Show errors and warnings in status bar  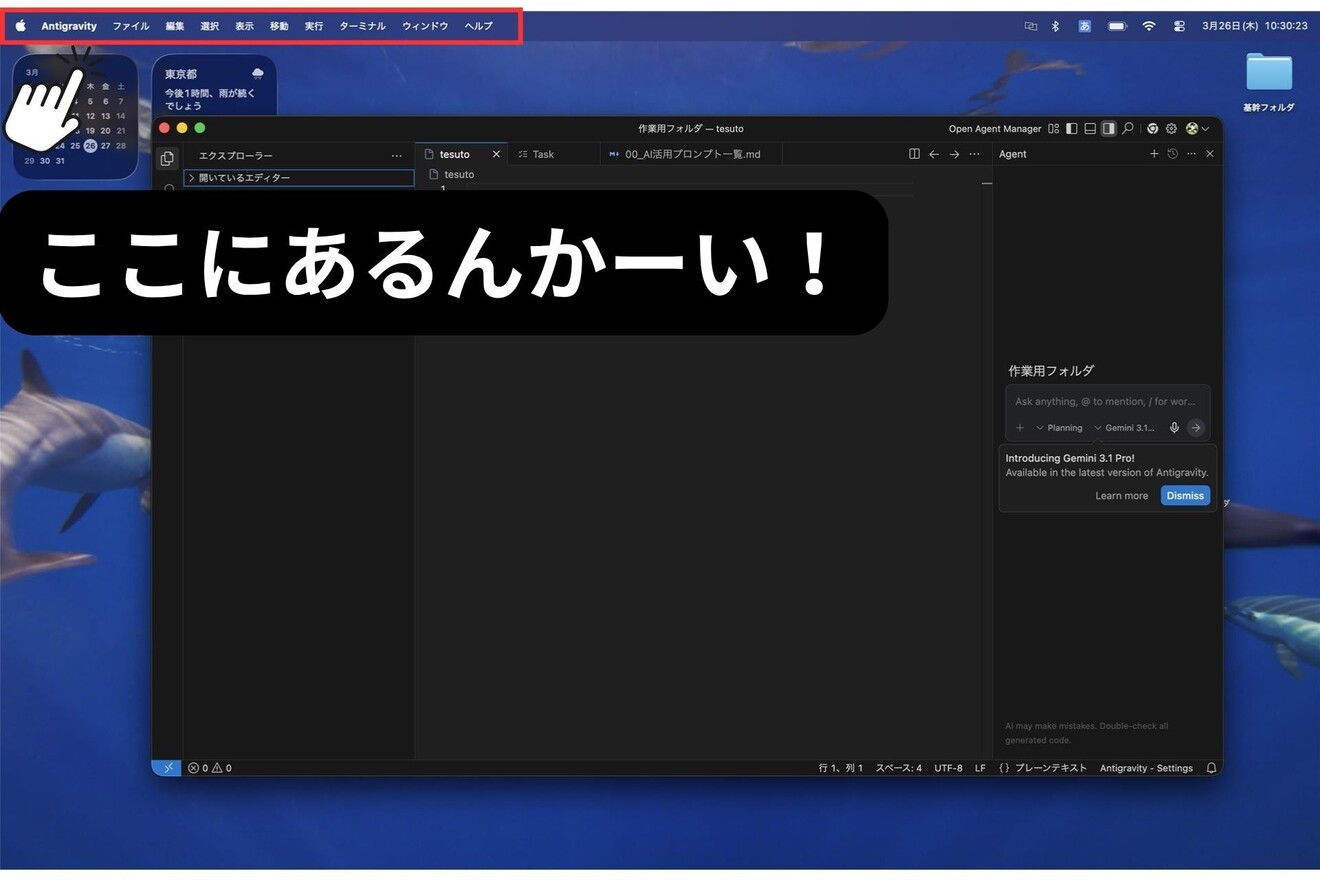(x=210, y=768)
